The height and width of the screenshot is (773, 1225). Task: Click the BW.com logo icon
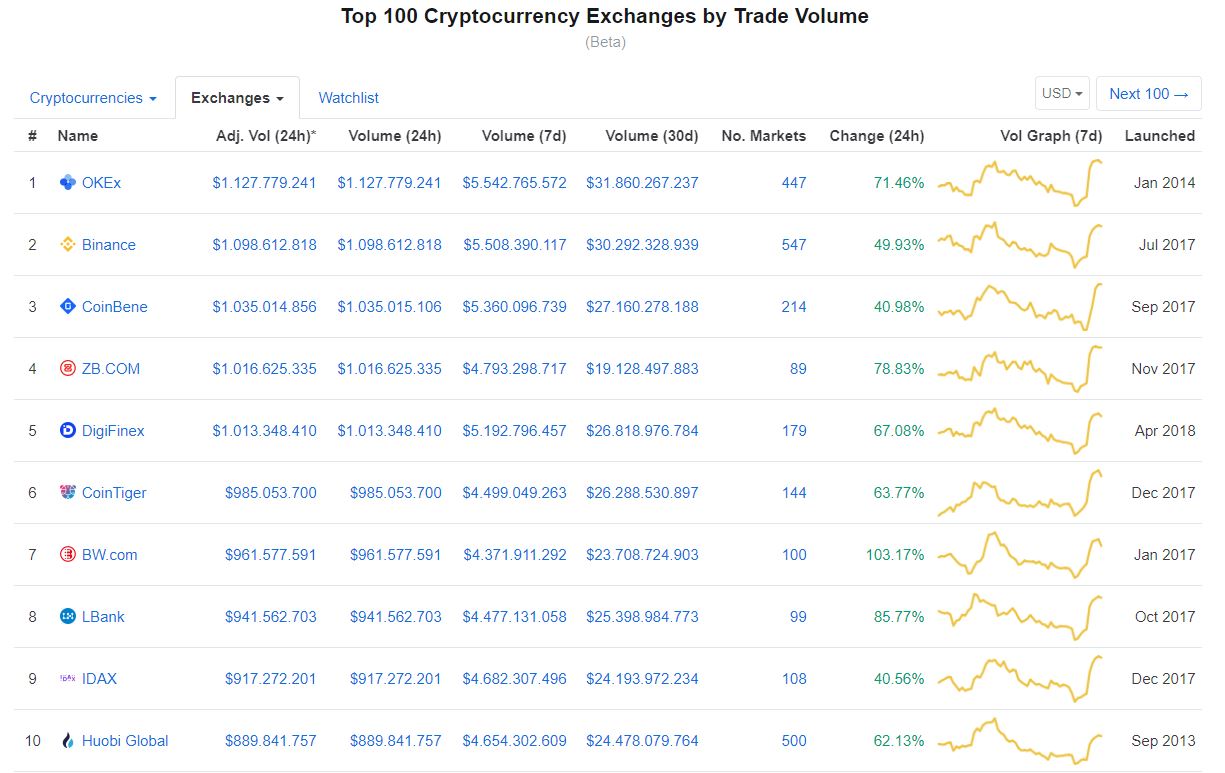tap(68, 555)
